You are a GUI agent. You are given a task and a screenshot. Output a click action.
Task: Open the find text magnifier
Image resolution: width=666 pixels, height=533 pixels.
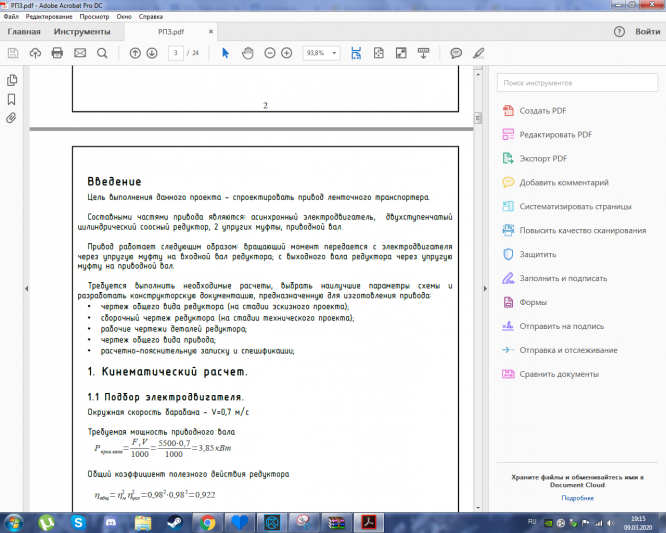click(x=102, y=53)
